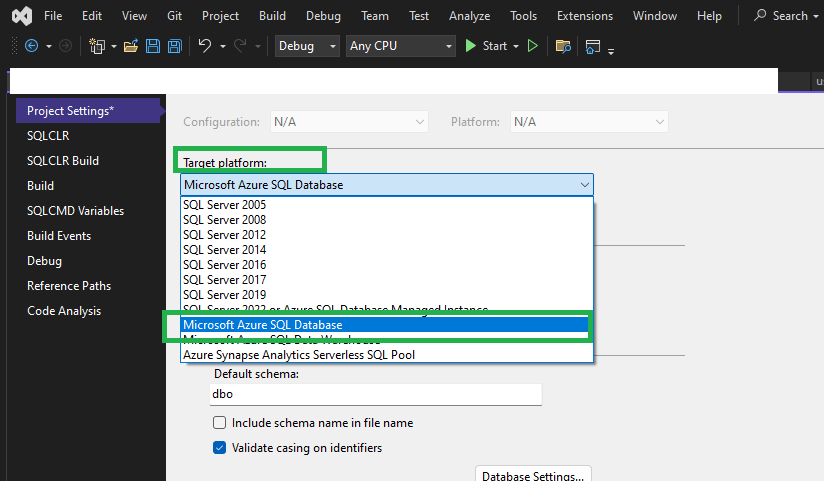
Task: Select the Project Settings side tab
Action: point(88,111)
